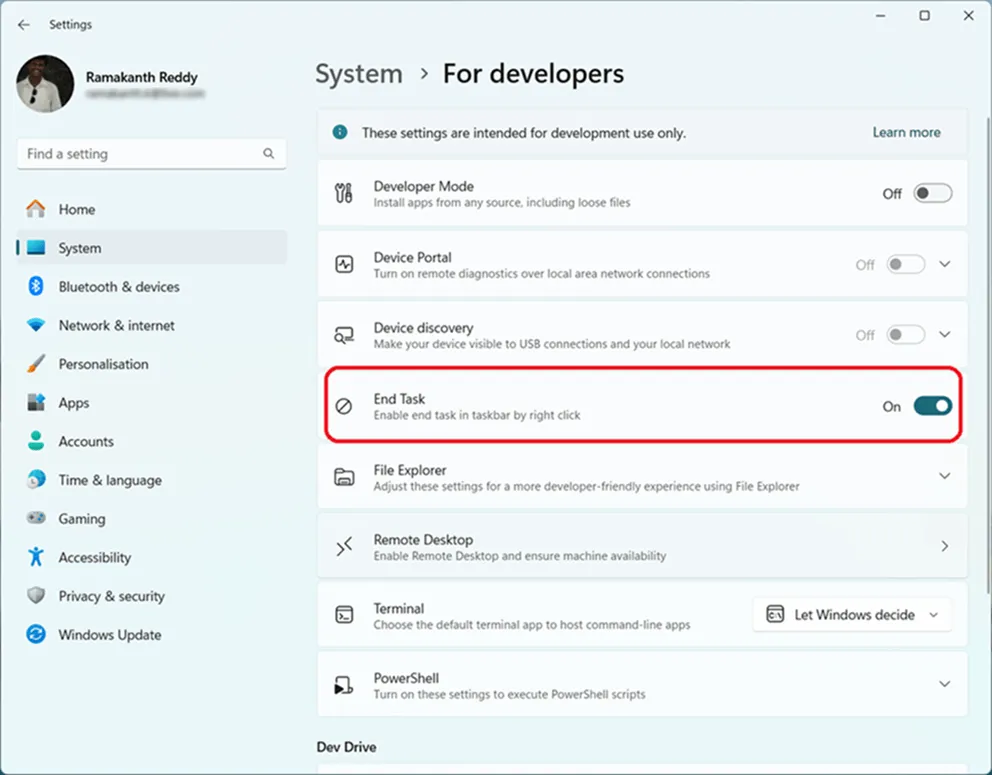This screenshot has height=775, width=992.
Task: Click the Bluetooth & devices icon
Action: click(37, 287)
